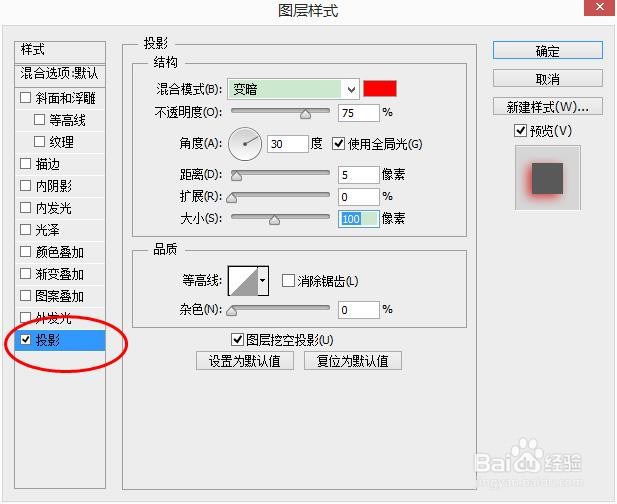Enable the 内发光 checkbox
This screenshot has width=617, height=504.
click(25, 207)
